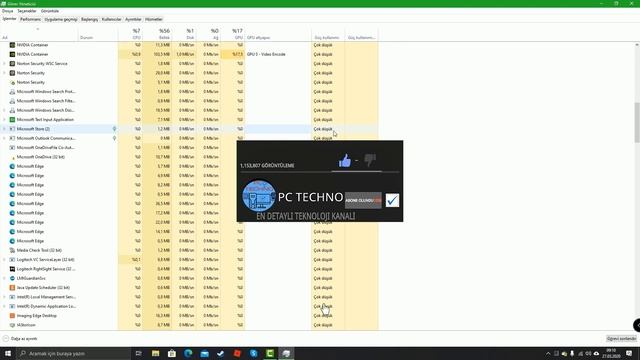Switch to the Uygulama geçmişi tab
The image size is (640, 360).
point(61,19)
